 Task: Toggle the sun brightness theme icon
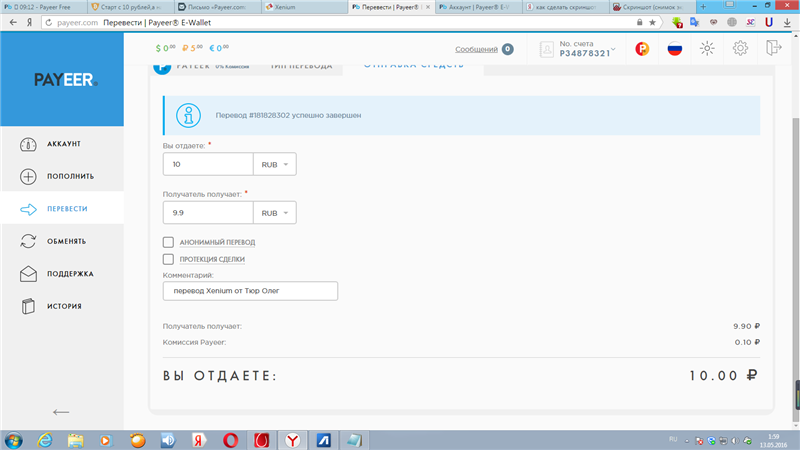[707, 48]
